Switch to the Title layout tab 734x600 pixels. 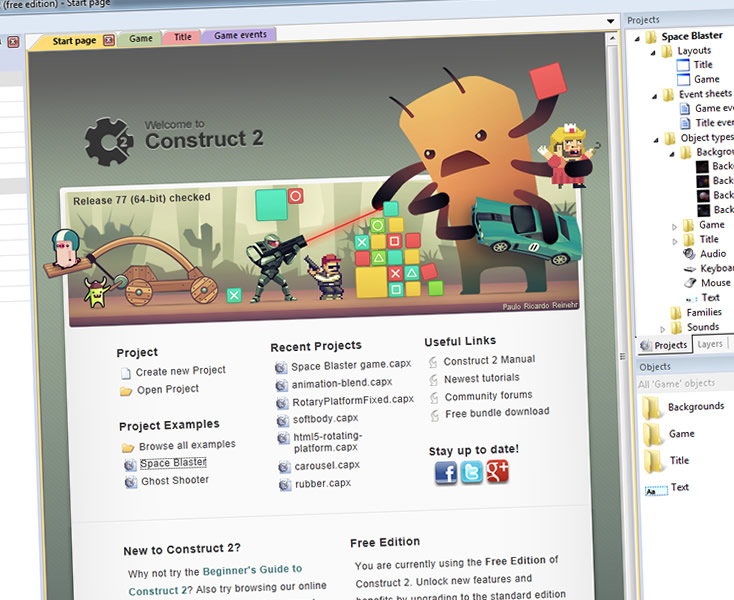pyautogui.click(x=183, y=37)
